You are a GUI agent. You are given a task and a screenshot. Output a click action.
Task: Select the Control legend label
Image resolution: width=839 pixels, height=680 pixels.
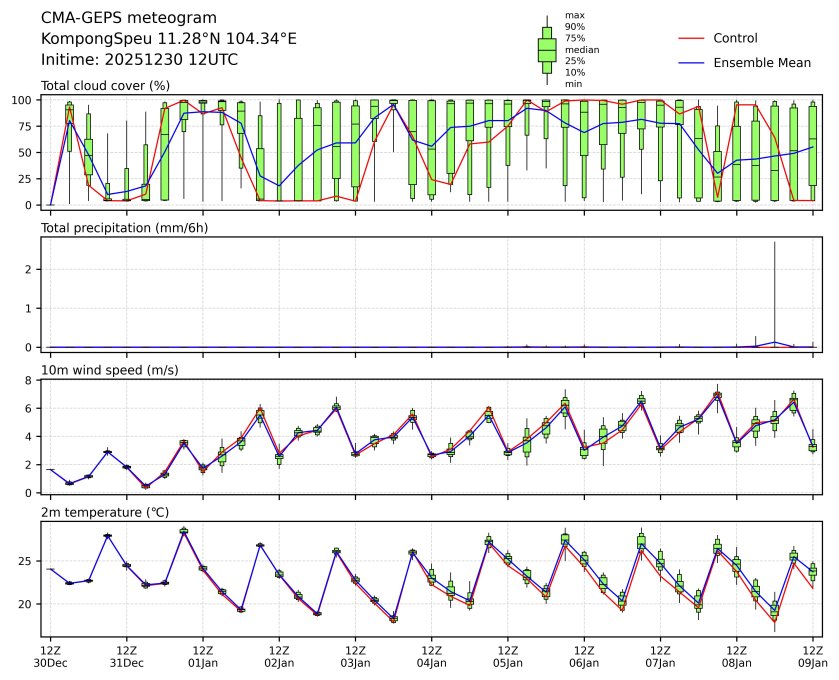(735, 38)
